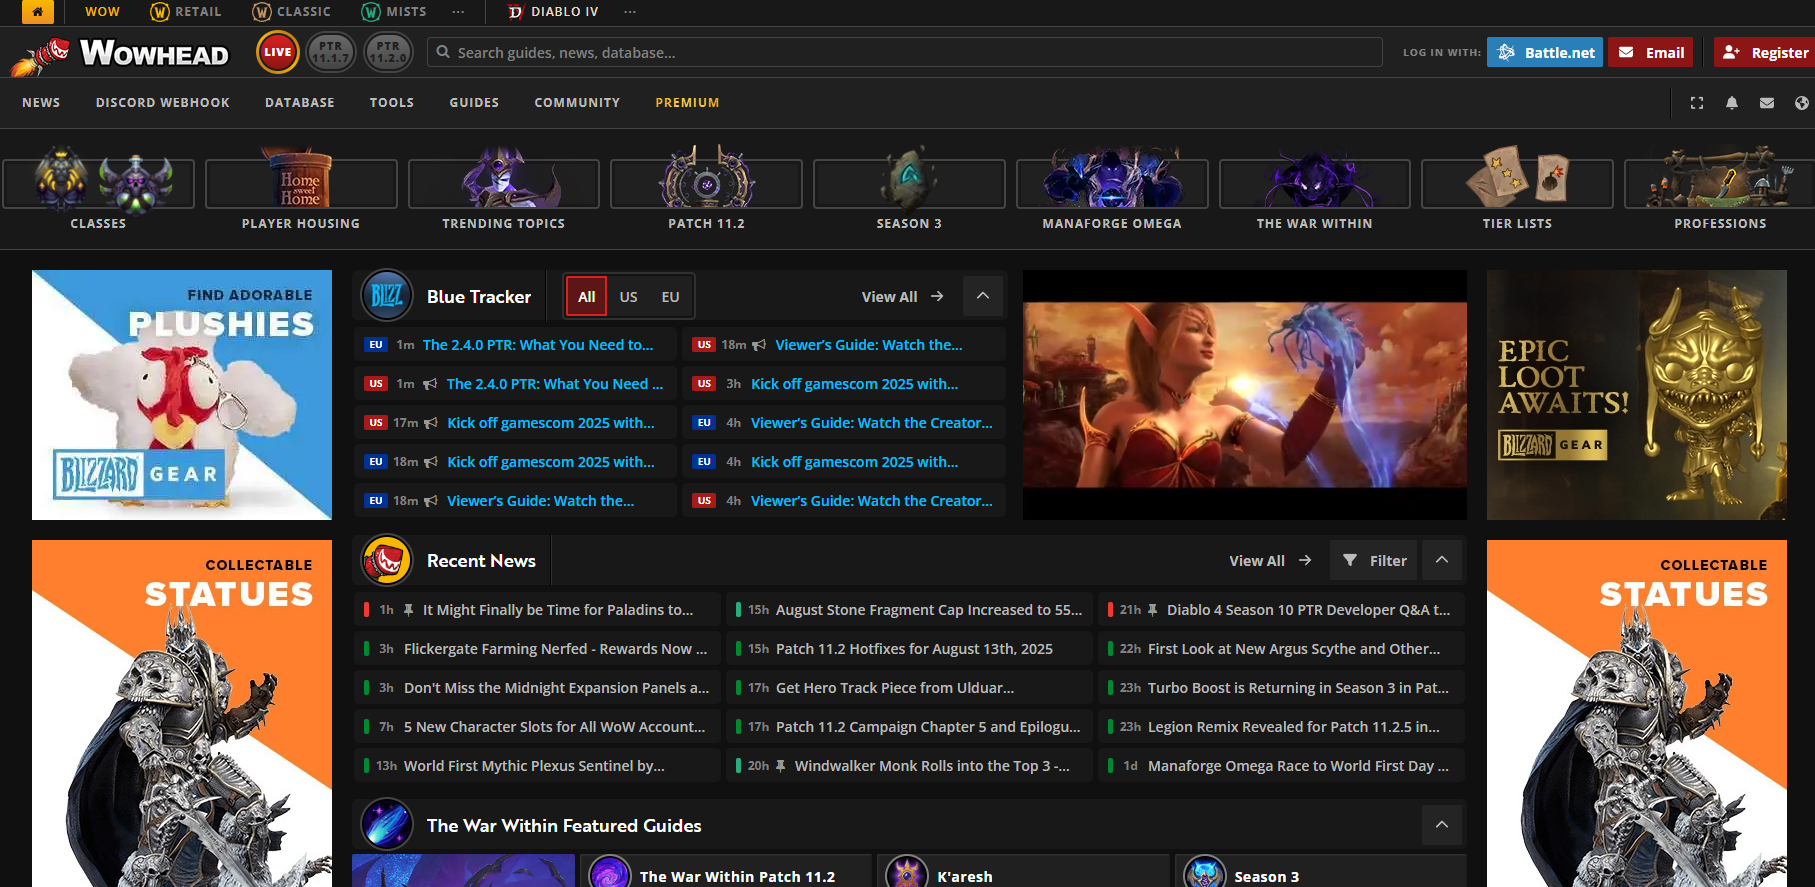Filter Blue Tracker to EU posts

click(670, 296)
